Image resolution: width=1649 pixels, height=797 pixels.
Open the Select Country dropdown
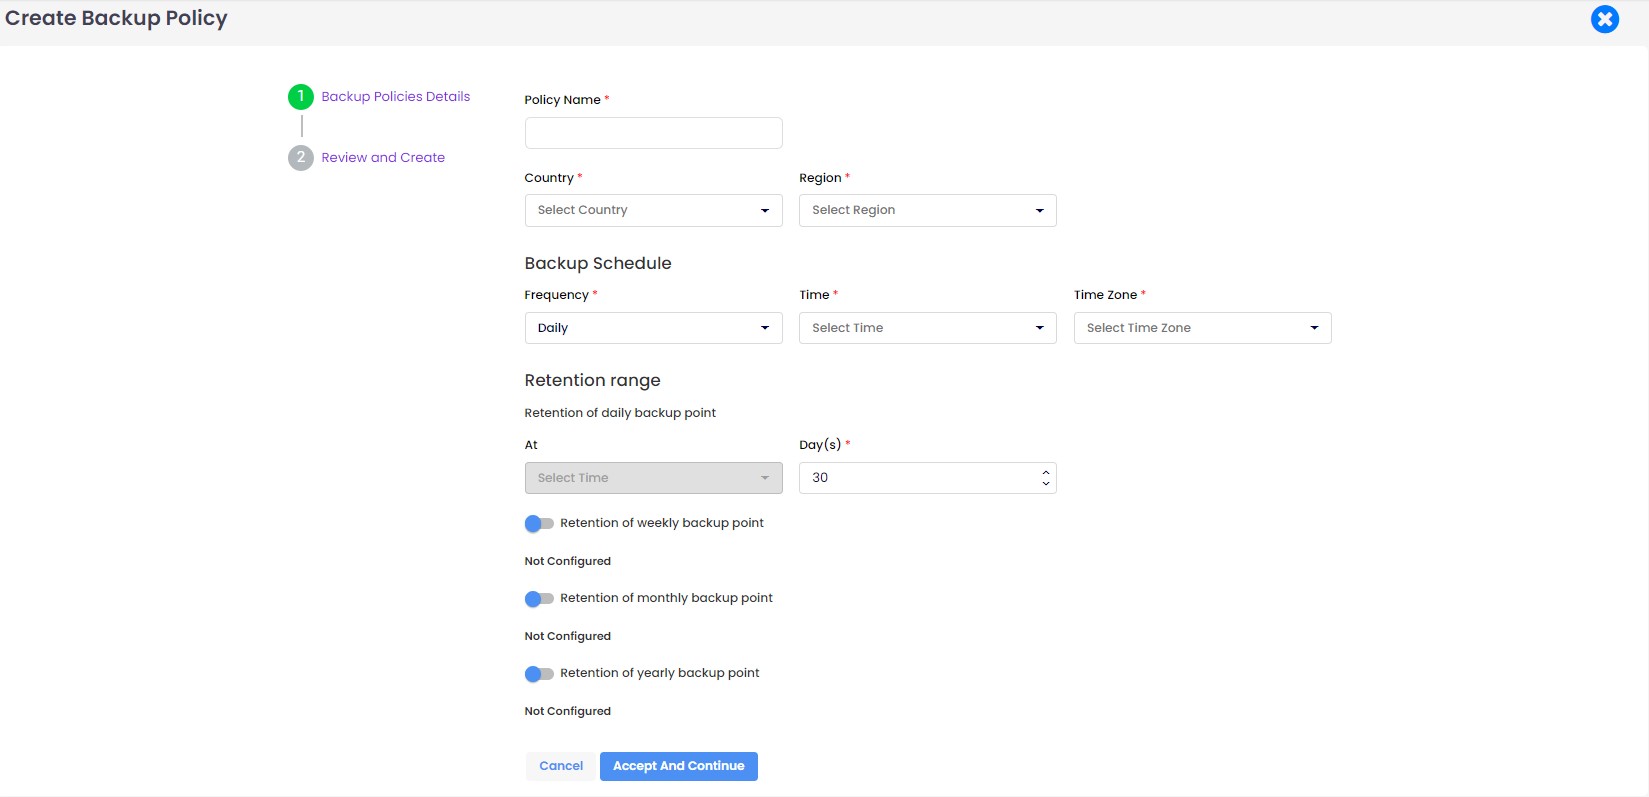pyautogui.click(x=653, y=210)
